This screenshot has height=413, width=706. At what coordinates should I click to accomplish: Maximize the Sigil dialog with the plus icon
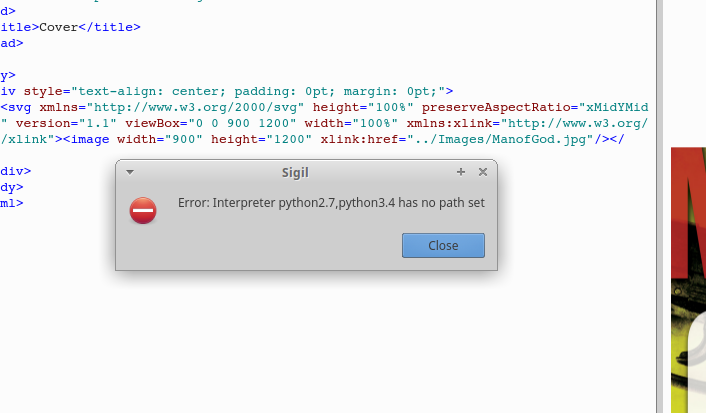461,172
